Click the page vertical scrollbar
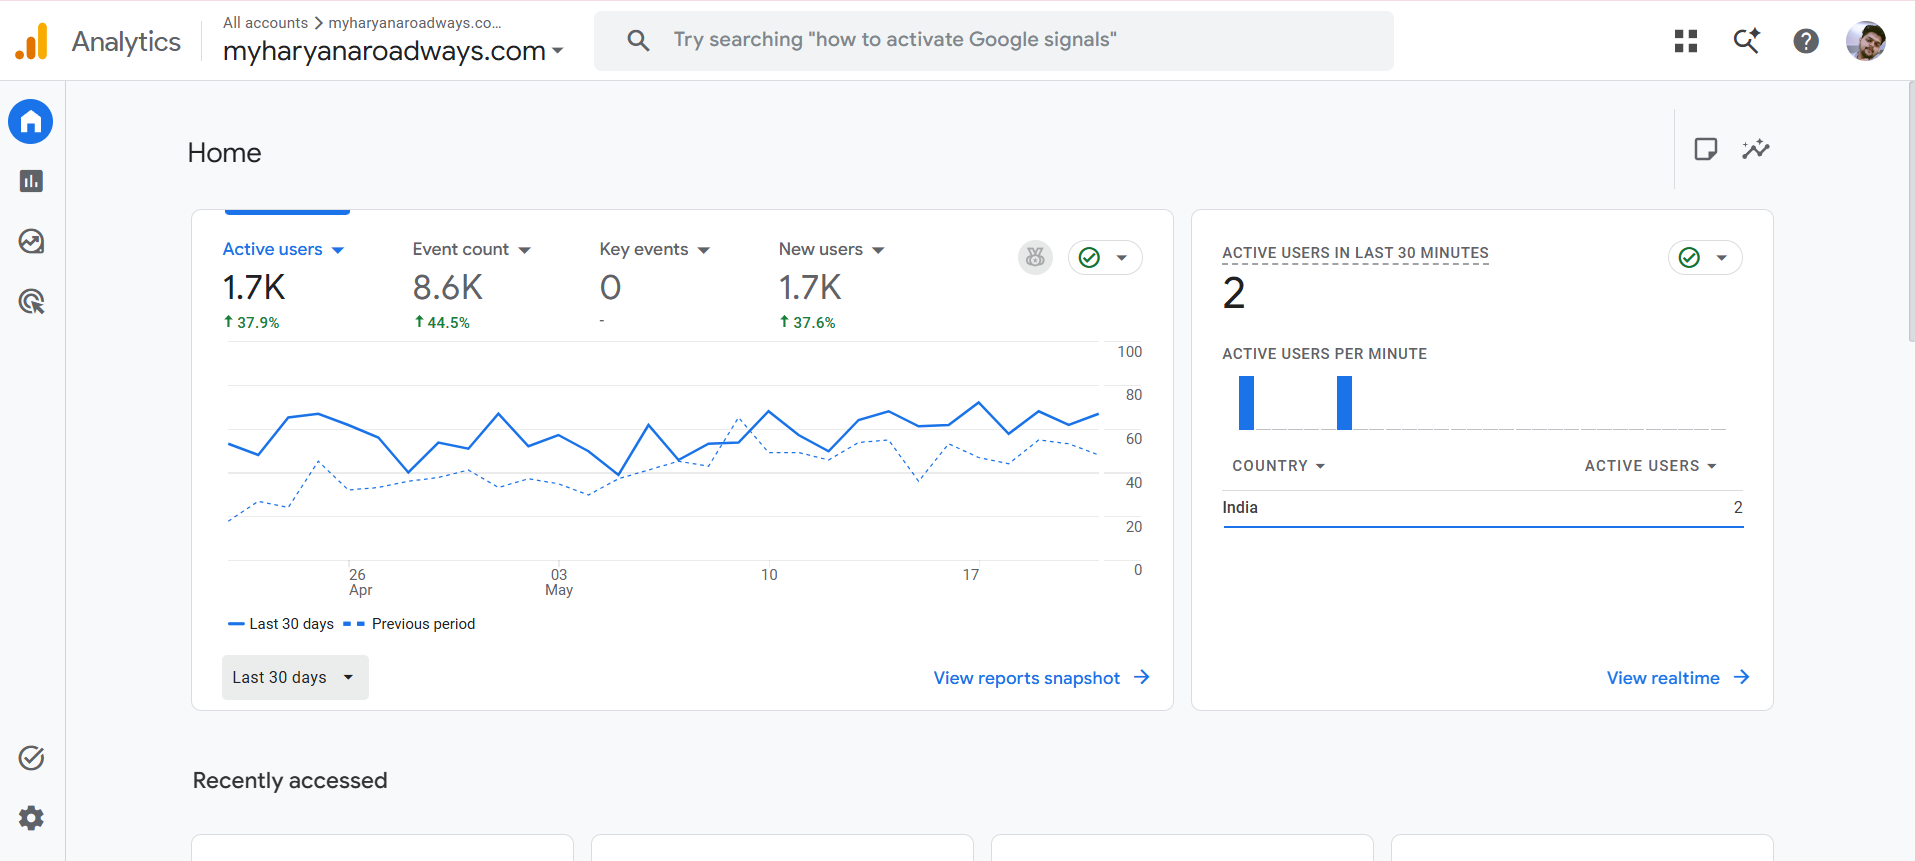The width and height of the screenshot is (1915, 861). click(x=1911, y=212)
